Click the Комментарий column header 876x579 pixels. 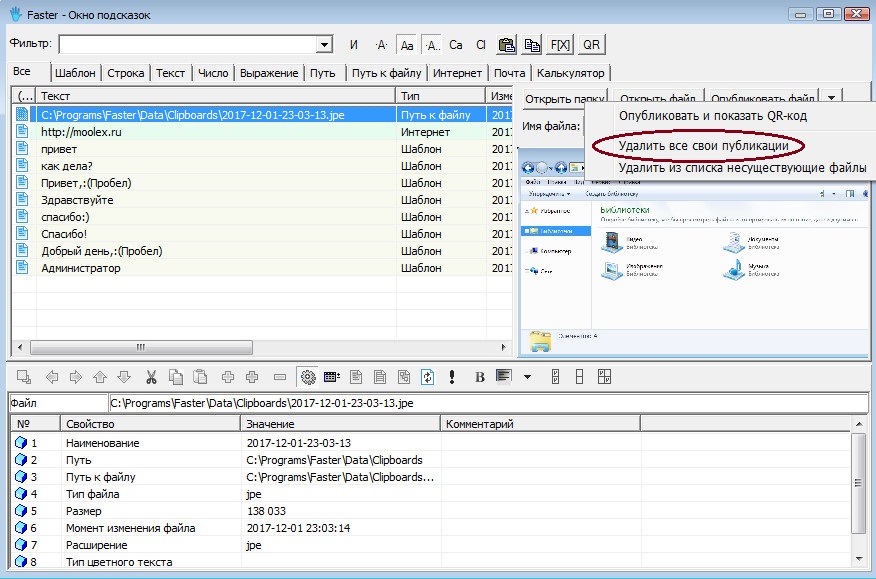(540, 424)
